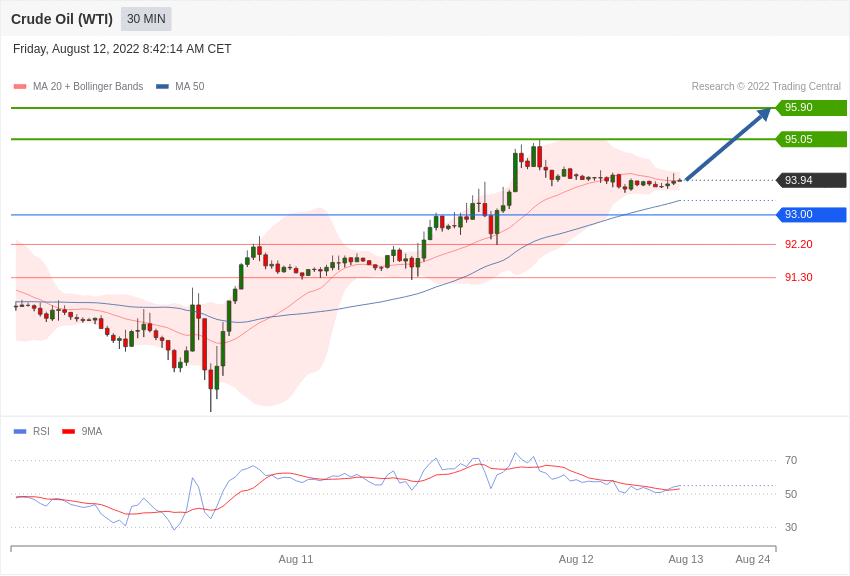The image size is (850, 576).
Task: Click the 9MA red legend swatch
Action: 69,431
